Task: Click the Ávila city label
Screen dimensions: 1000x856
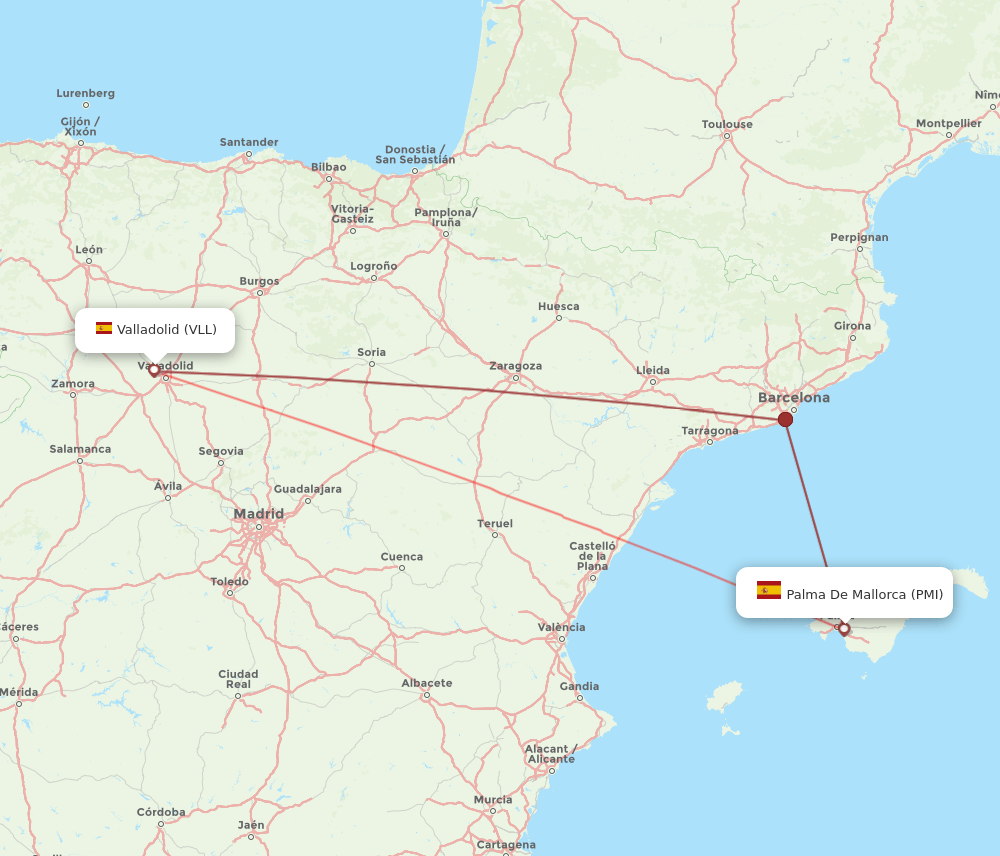Action: (168, 486)
